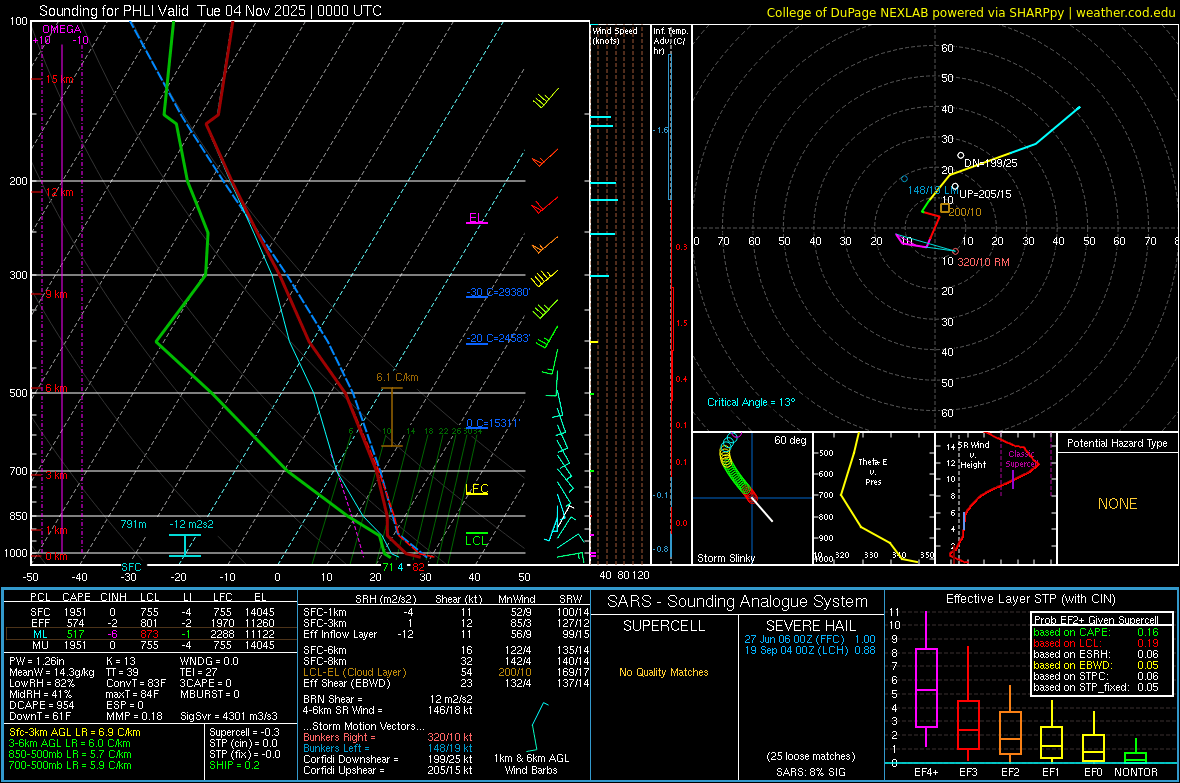Click the 'NONE' hazard type value
The height and width of the screenshot is (783, 1180).
coord(1118,504)
